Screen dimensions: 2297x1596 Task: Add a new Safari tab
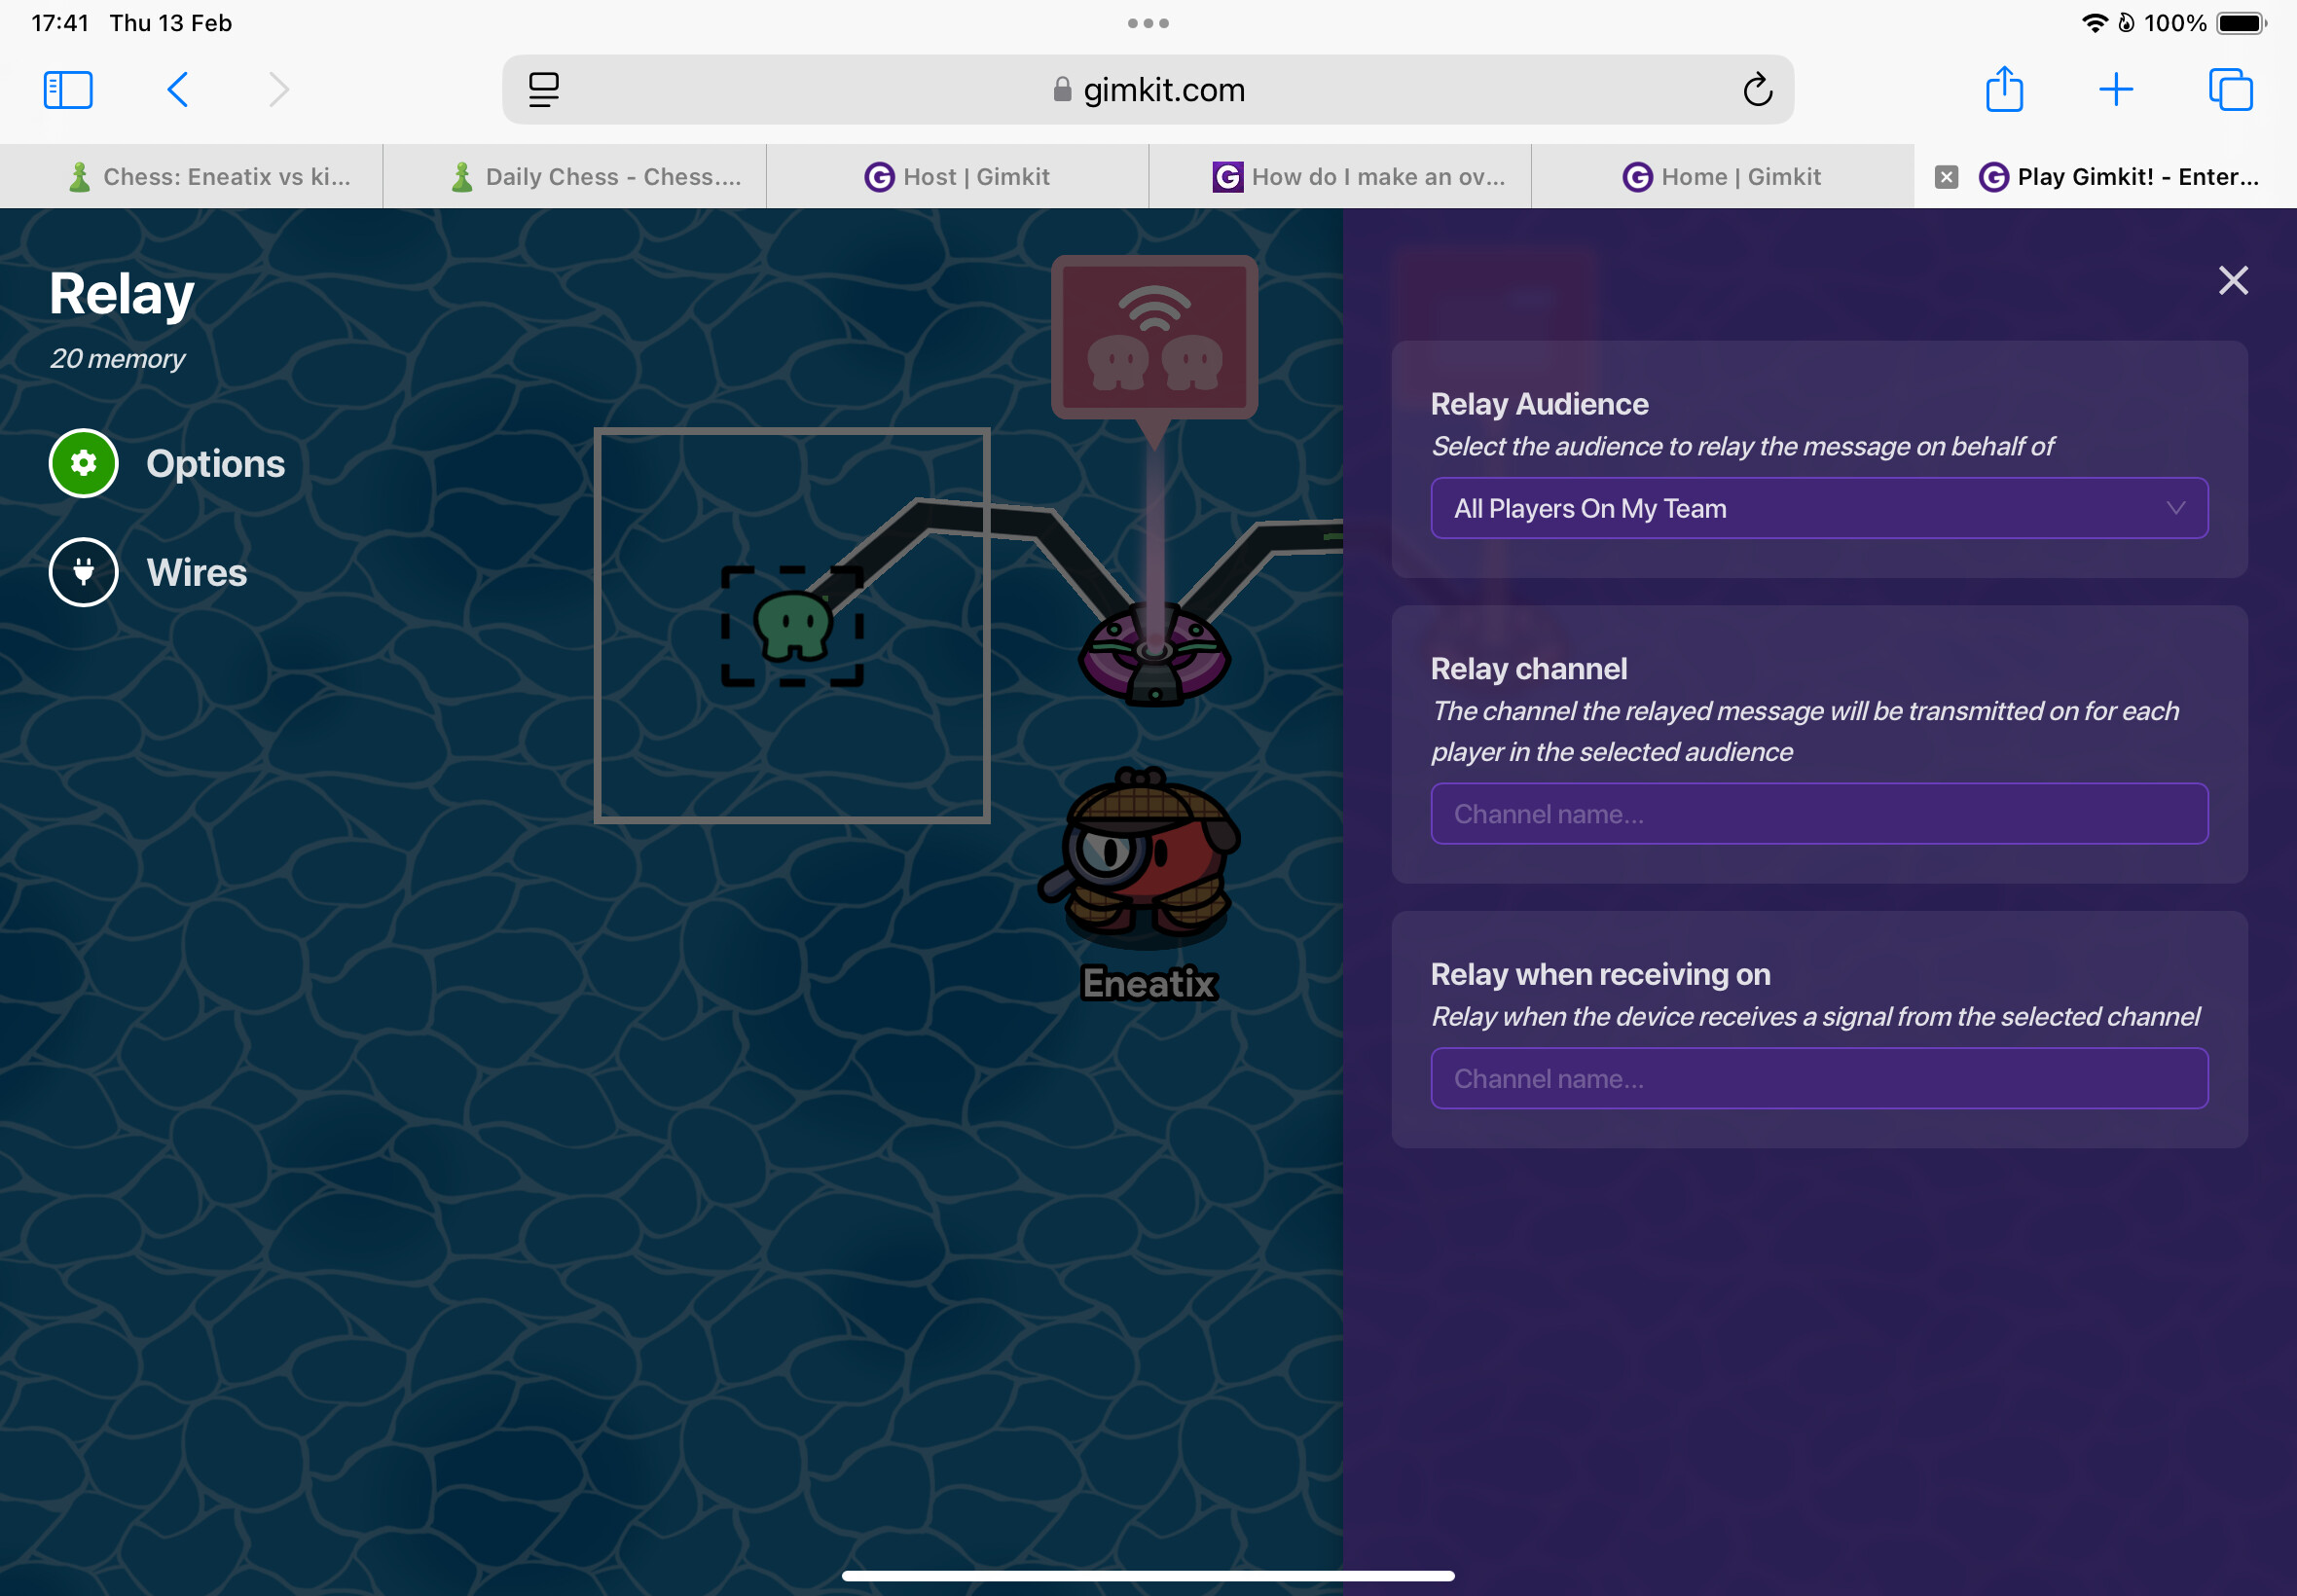click(2116, 90)
